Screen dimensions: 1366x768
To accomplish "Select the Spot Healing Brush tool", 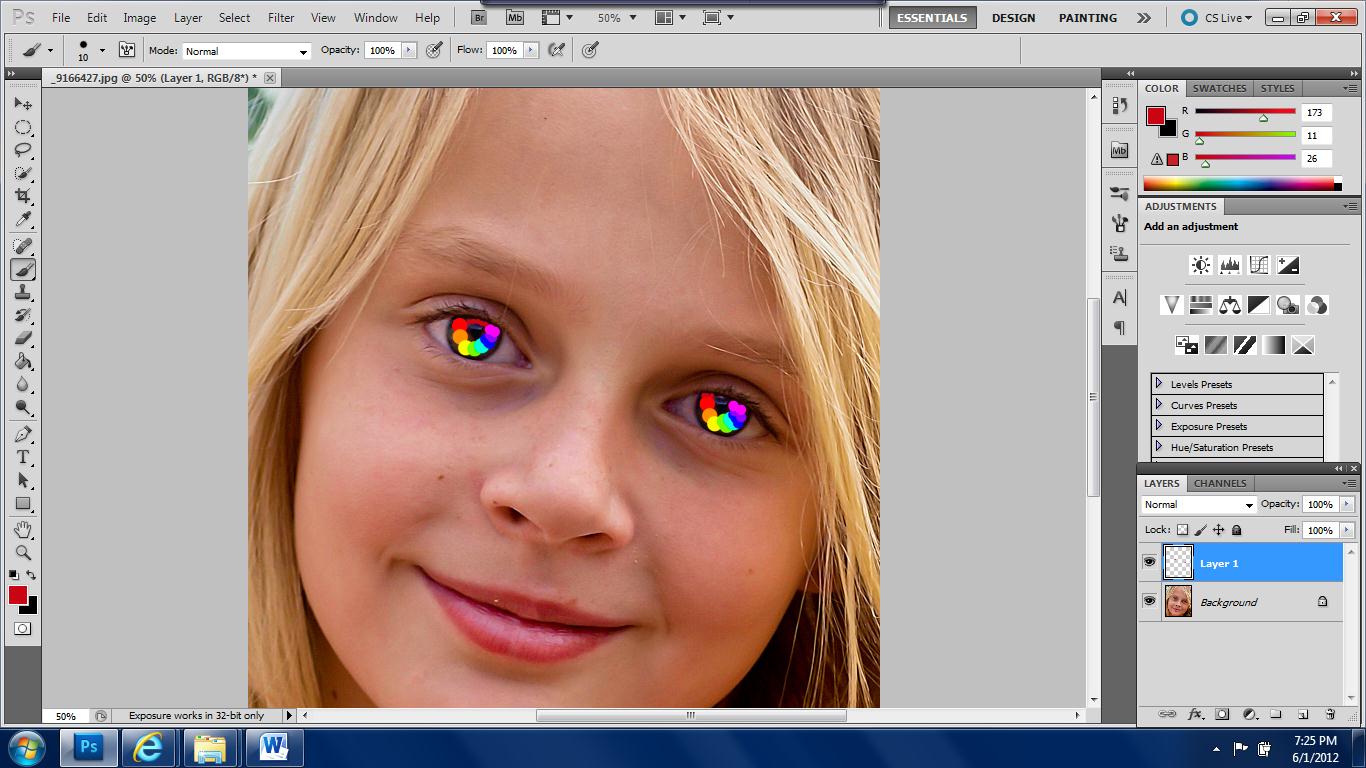I will point(23,246).
